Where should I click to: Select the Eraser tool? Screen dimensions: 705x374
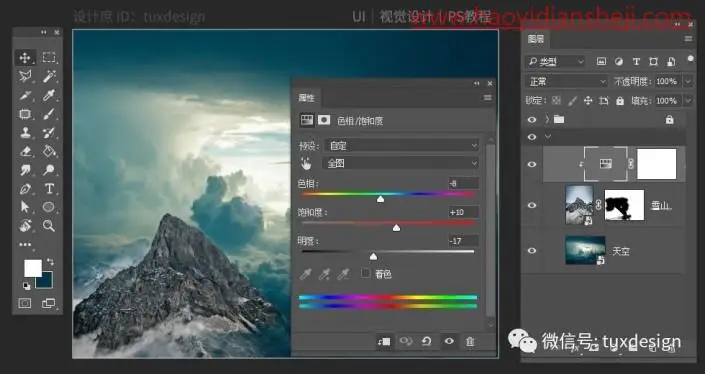25,151
